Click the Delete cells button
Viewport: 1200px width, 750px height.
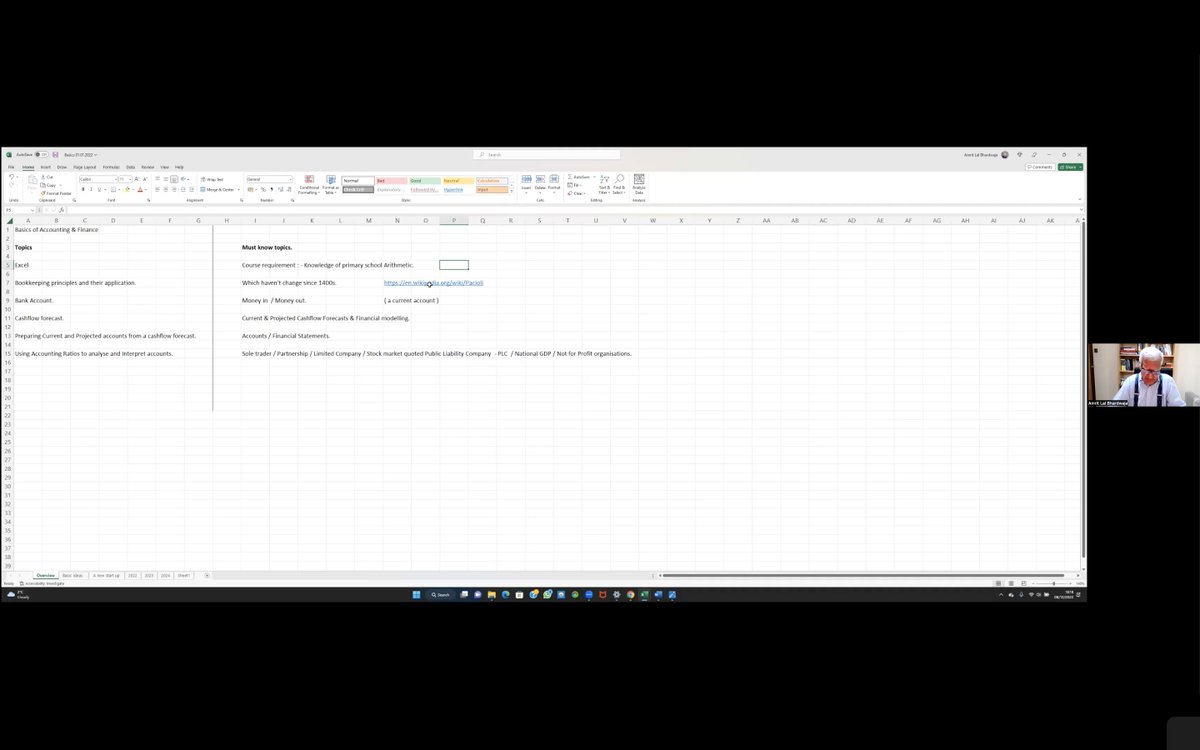[x=540, y=183]
